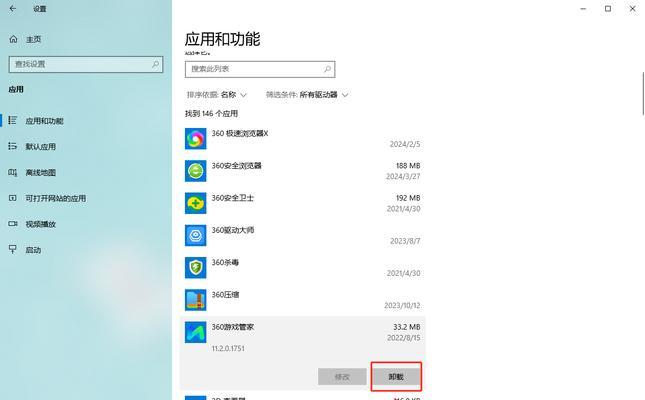
Task: Open 启动 in the sidebar
Action: point(33,250)
